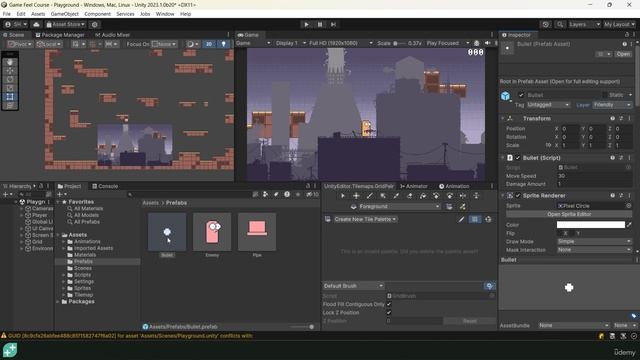The height and width of the screenshot is (360, 640).
Task: Click the Step frame button
Action: pos(333,24)
